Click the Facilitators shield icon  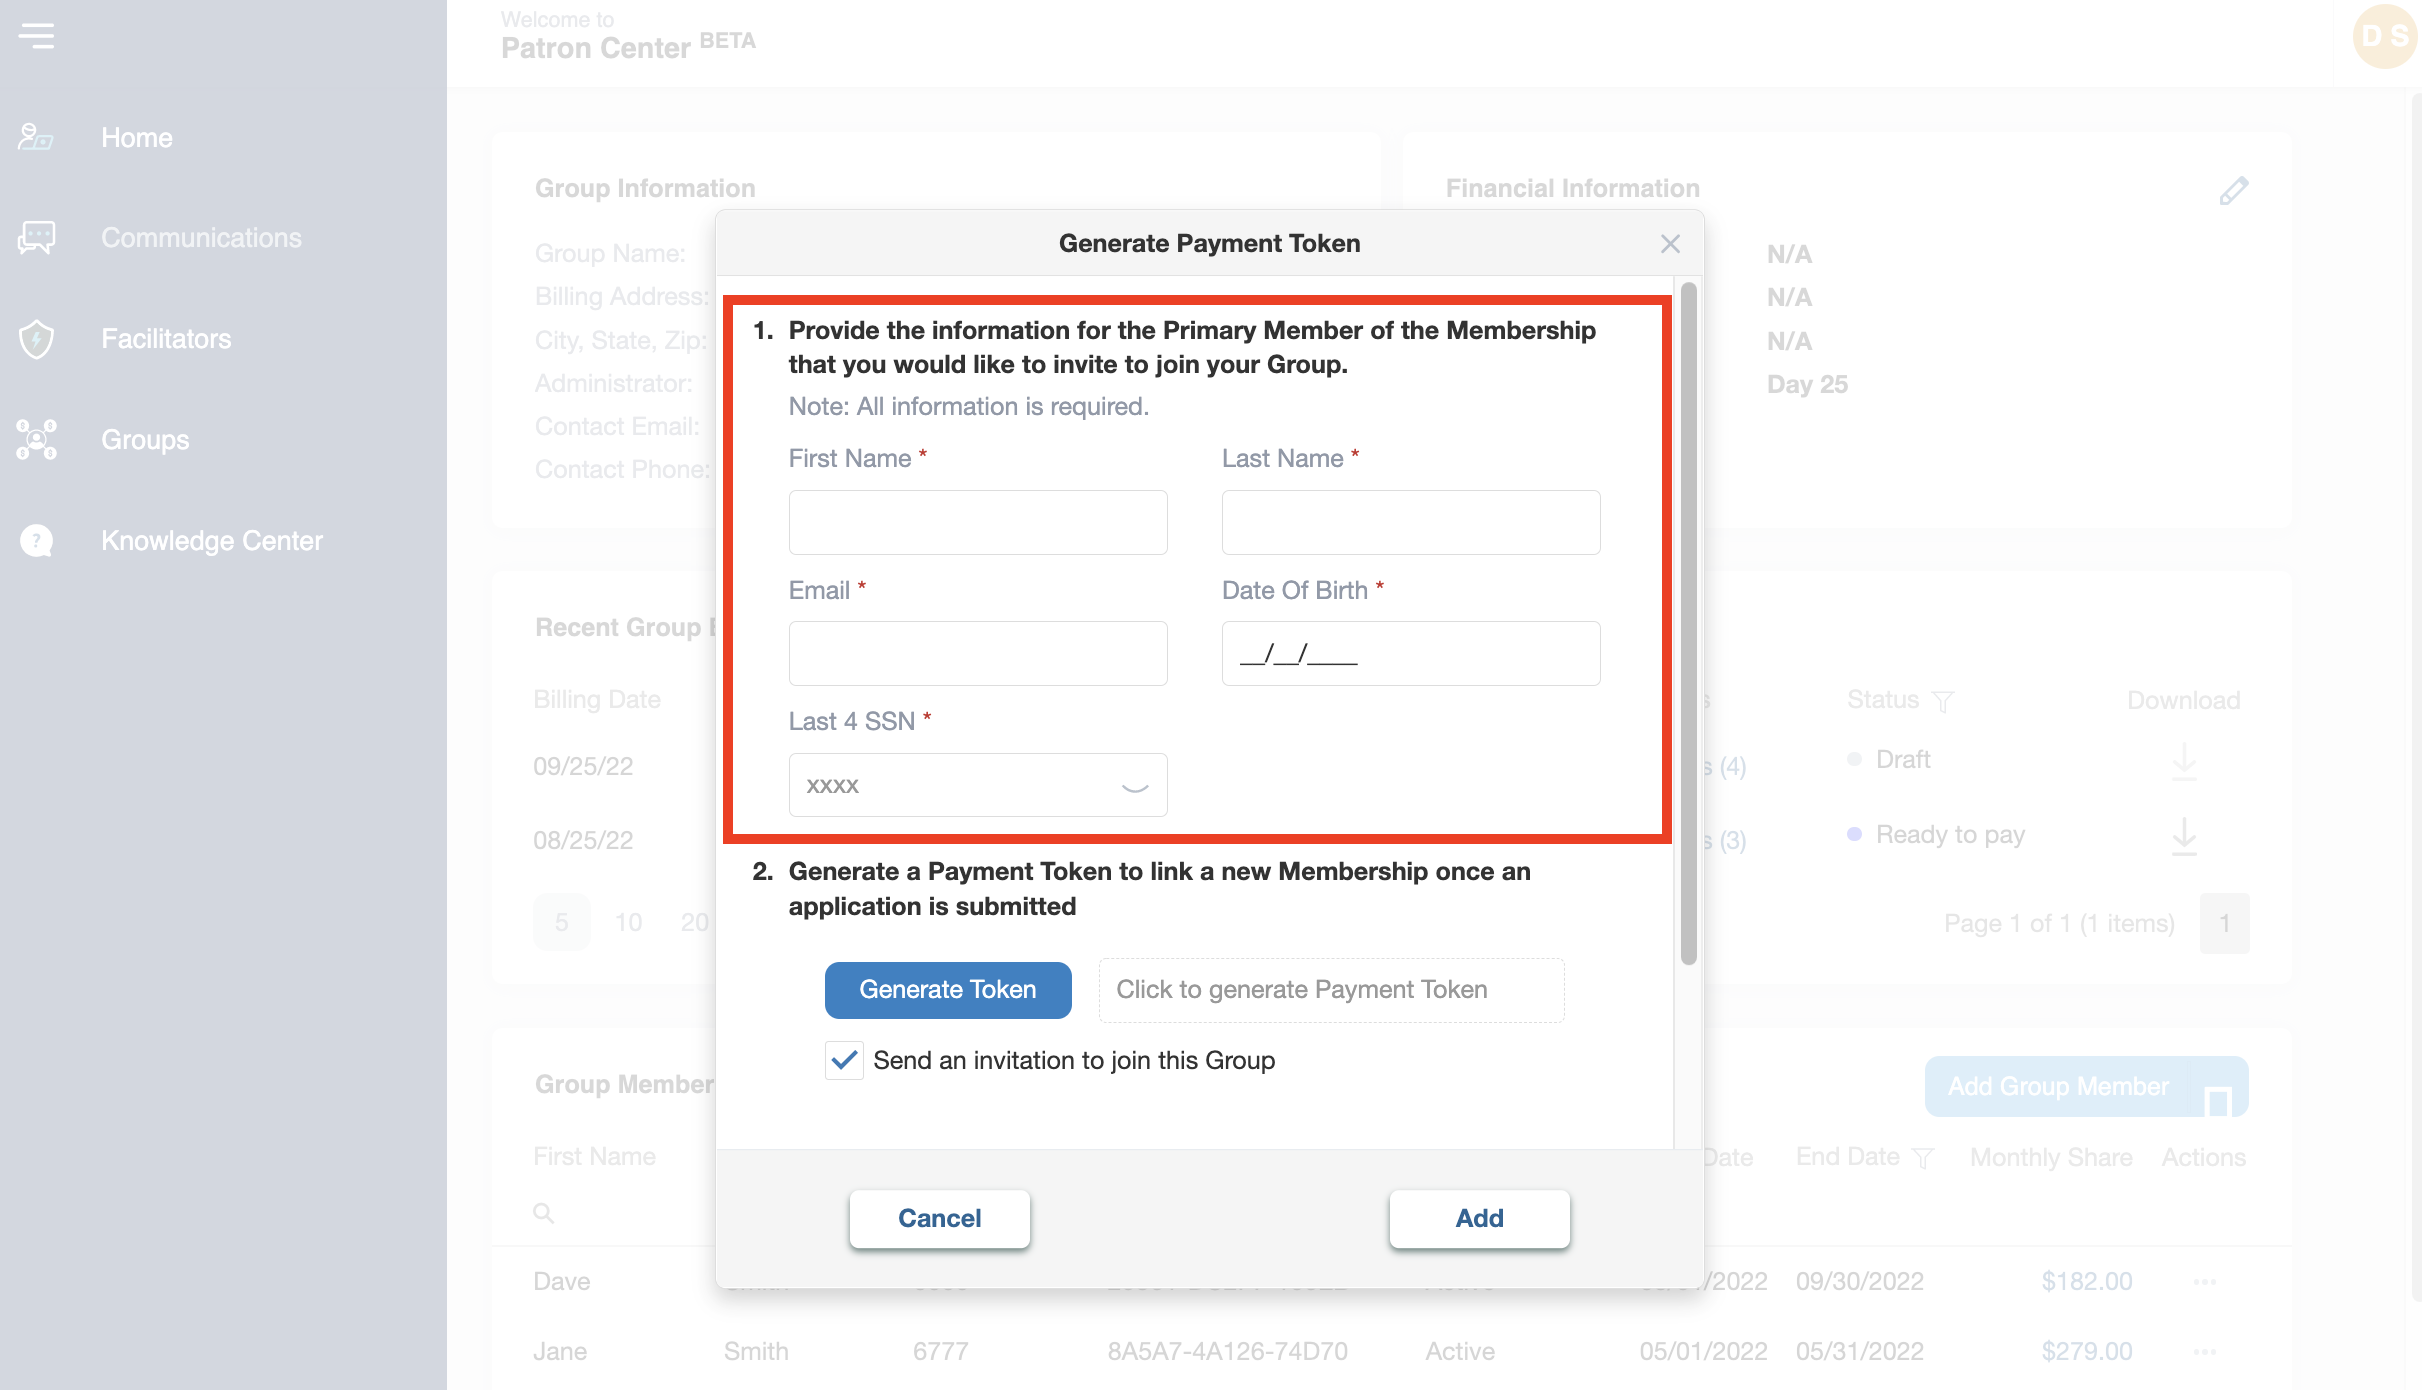point(36,339)
